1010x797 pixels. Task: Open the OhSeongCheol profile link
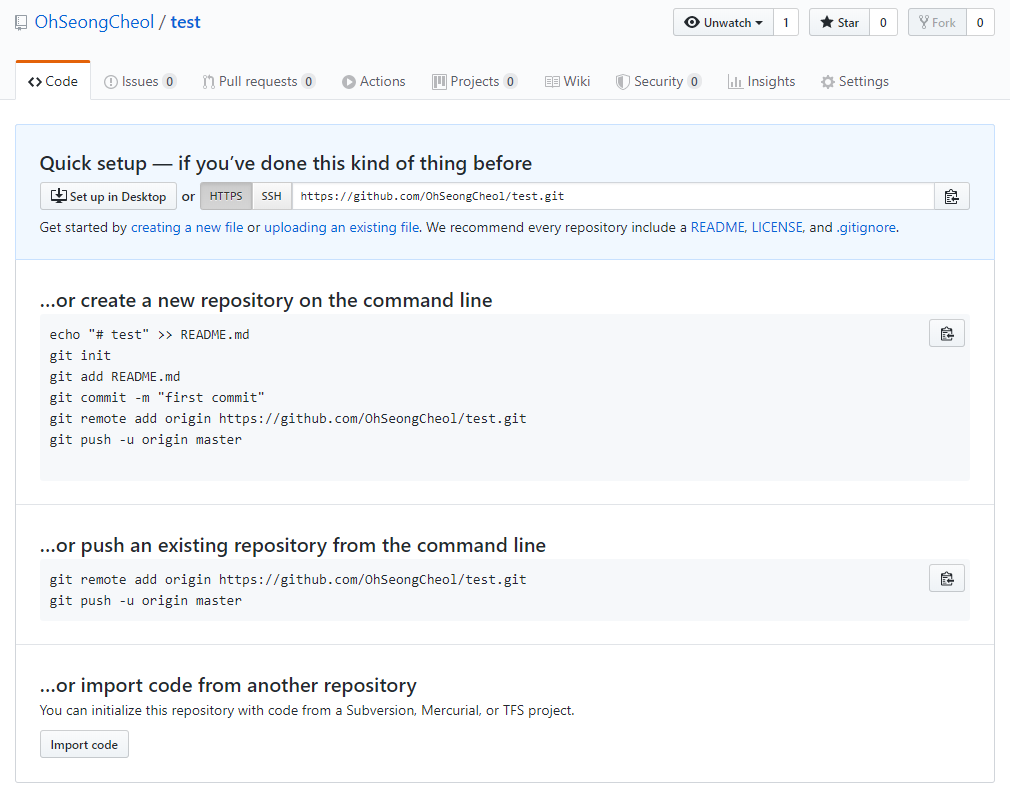(x=94, y=22)
